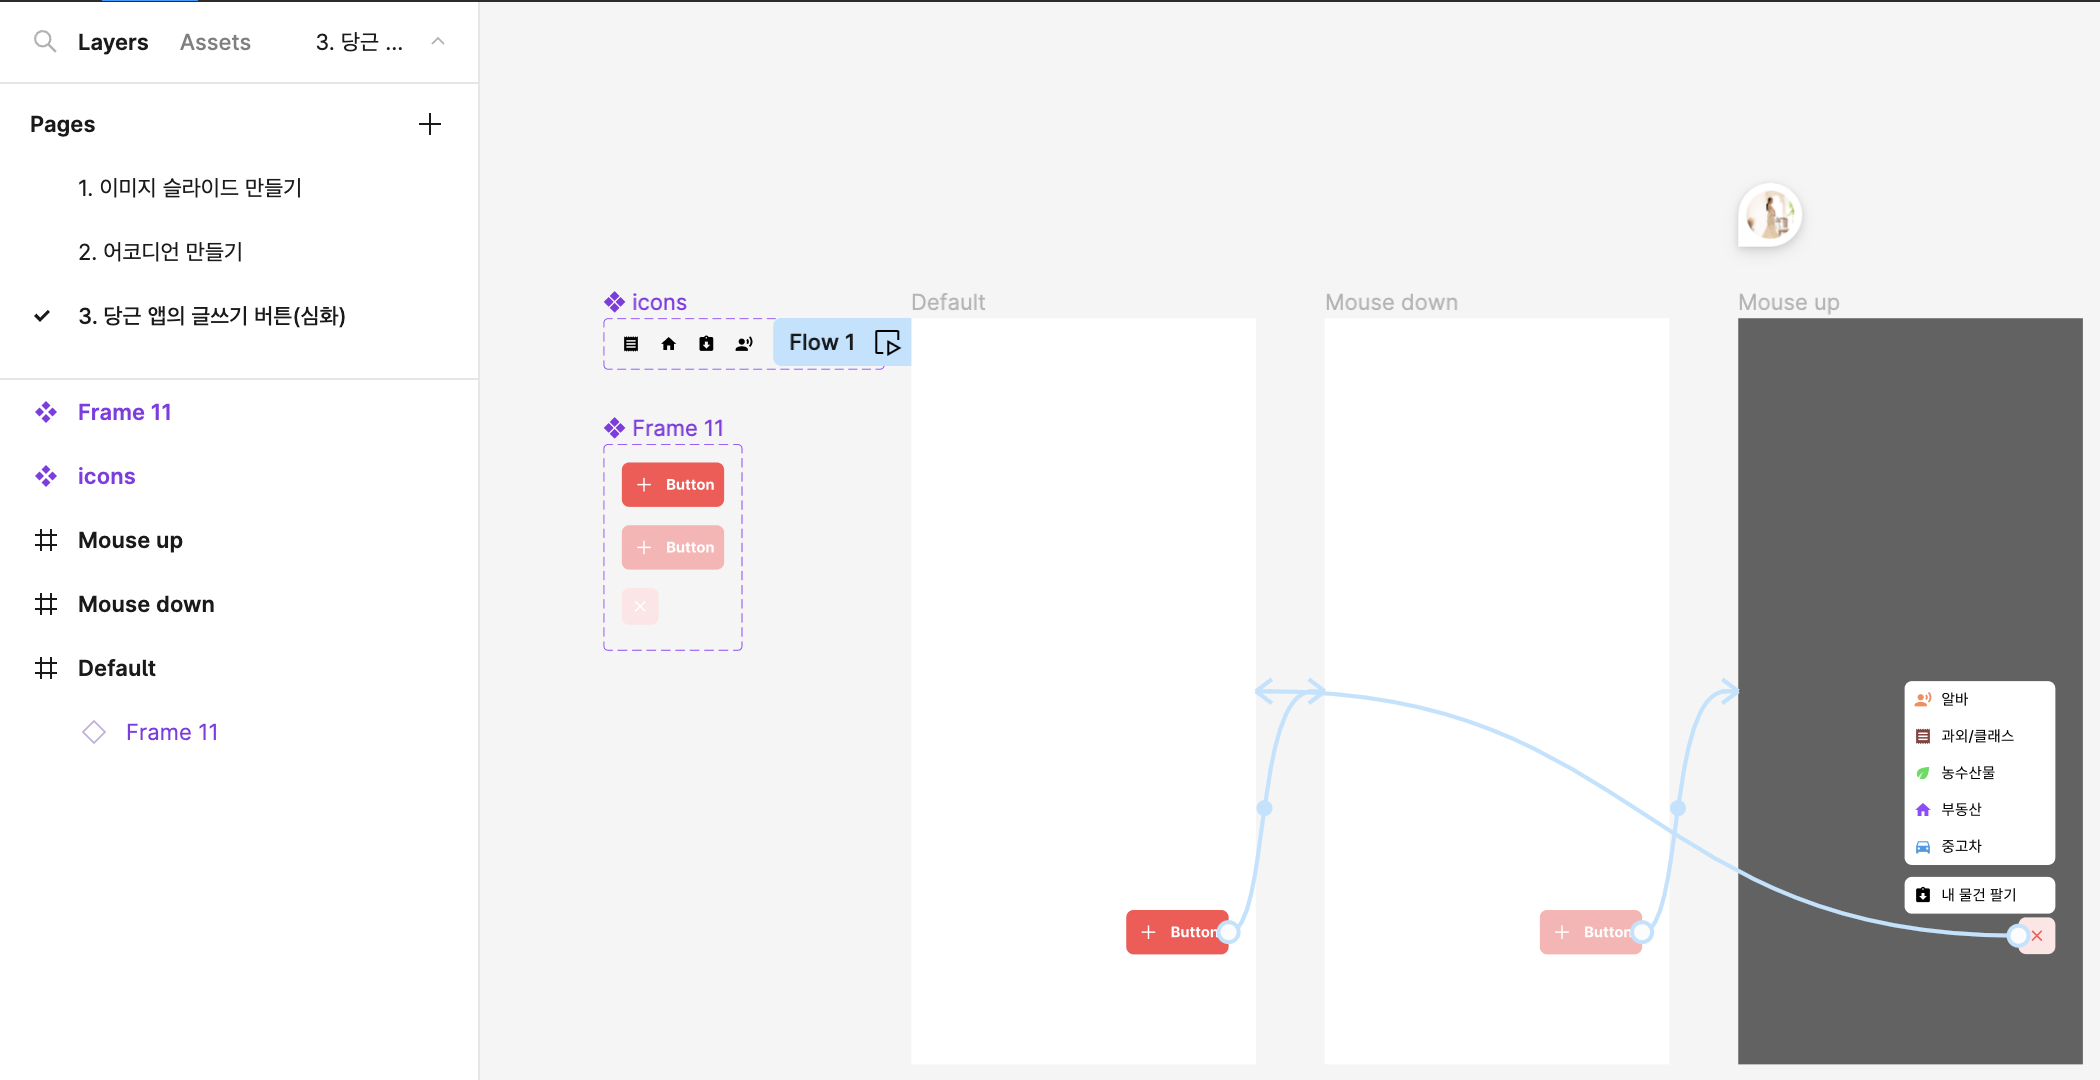Image resolution: width=2100 pixels, height=1080 pixels.
Task: Switch to the Layers tab
Action: point(113,42)
